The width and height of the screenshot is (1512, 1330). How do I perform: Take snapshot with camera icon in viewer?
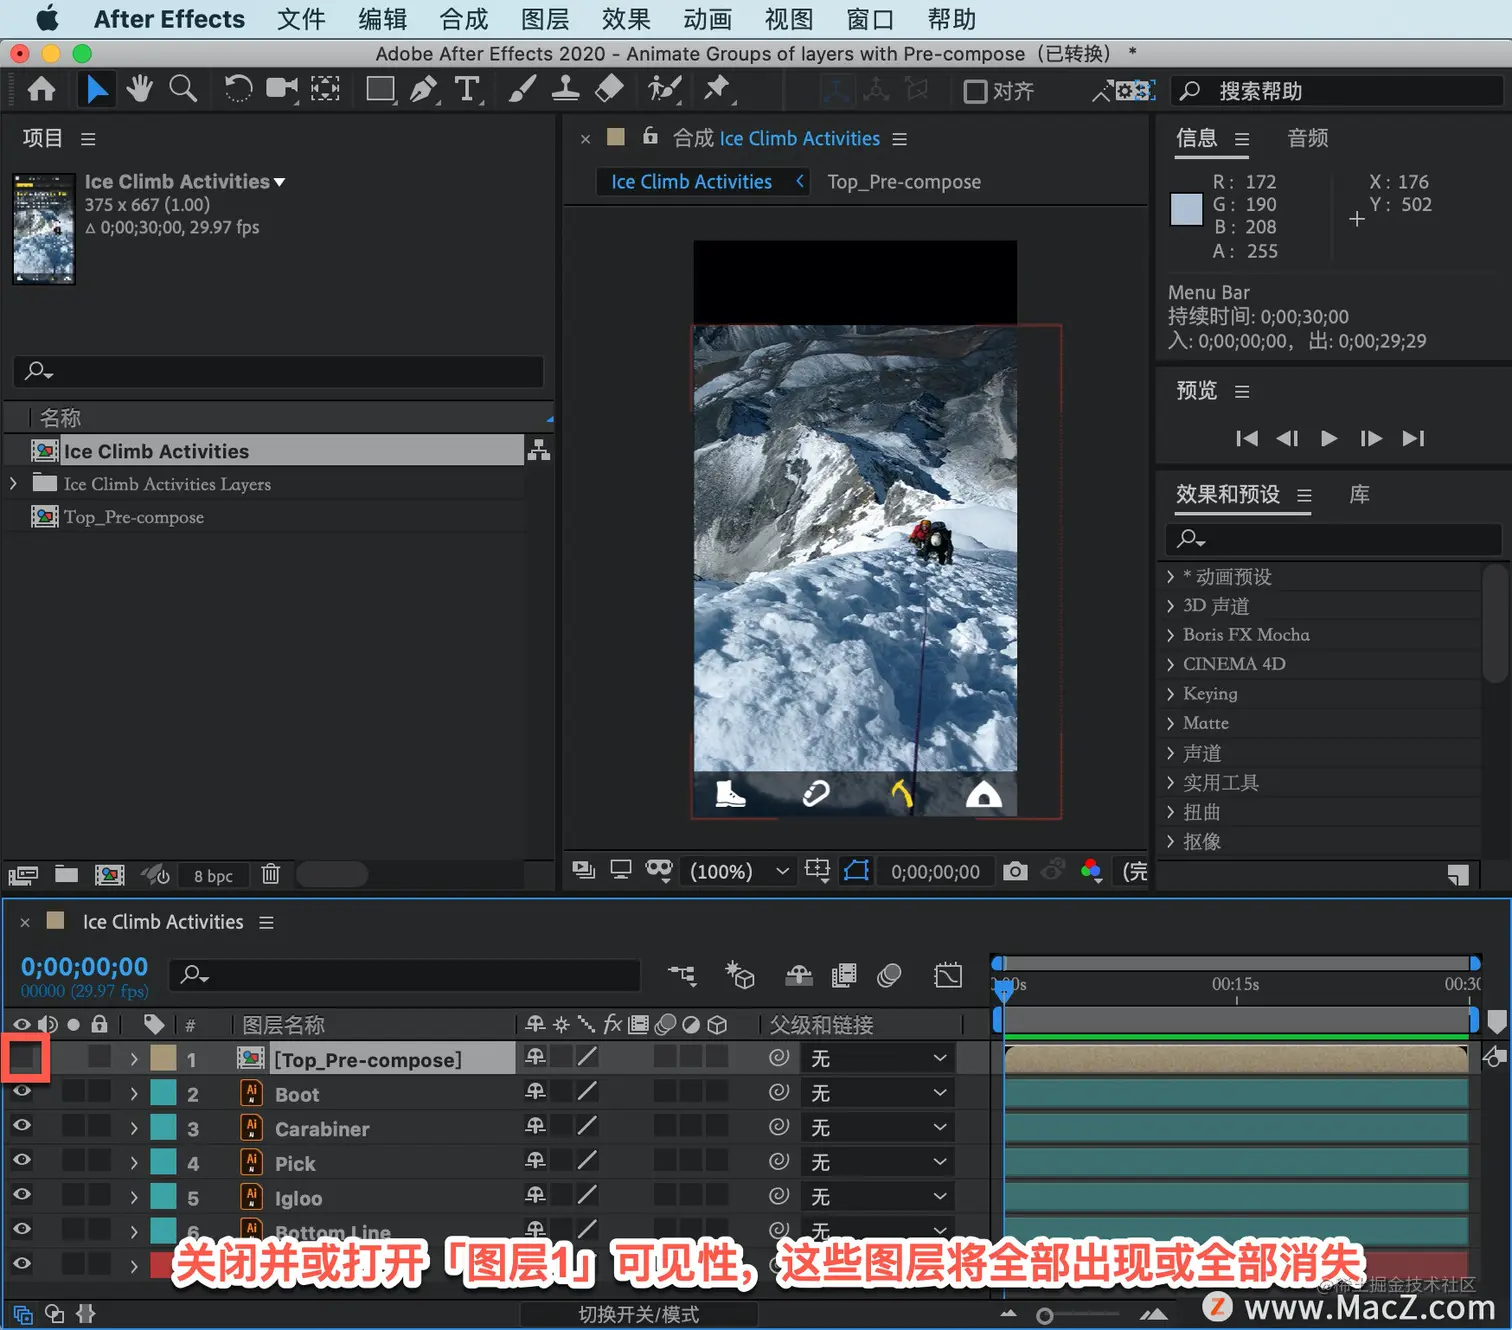tap(1015, 871)
